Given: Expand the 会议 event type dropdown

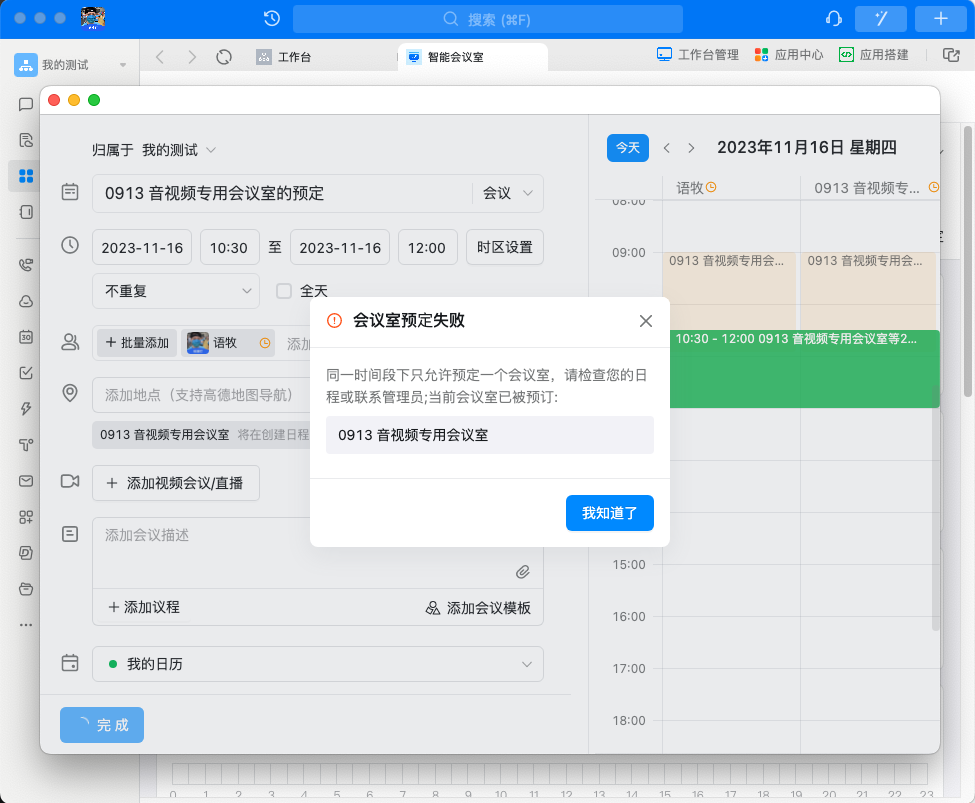Looking at the screenshot, I should pos(508,194).
